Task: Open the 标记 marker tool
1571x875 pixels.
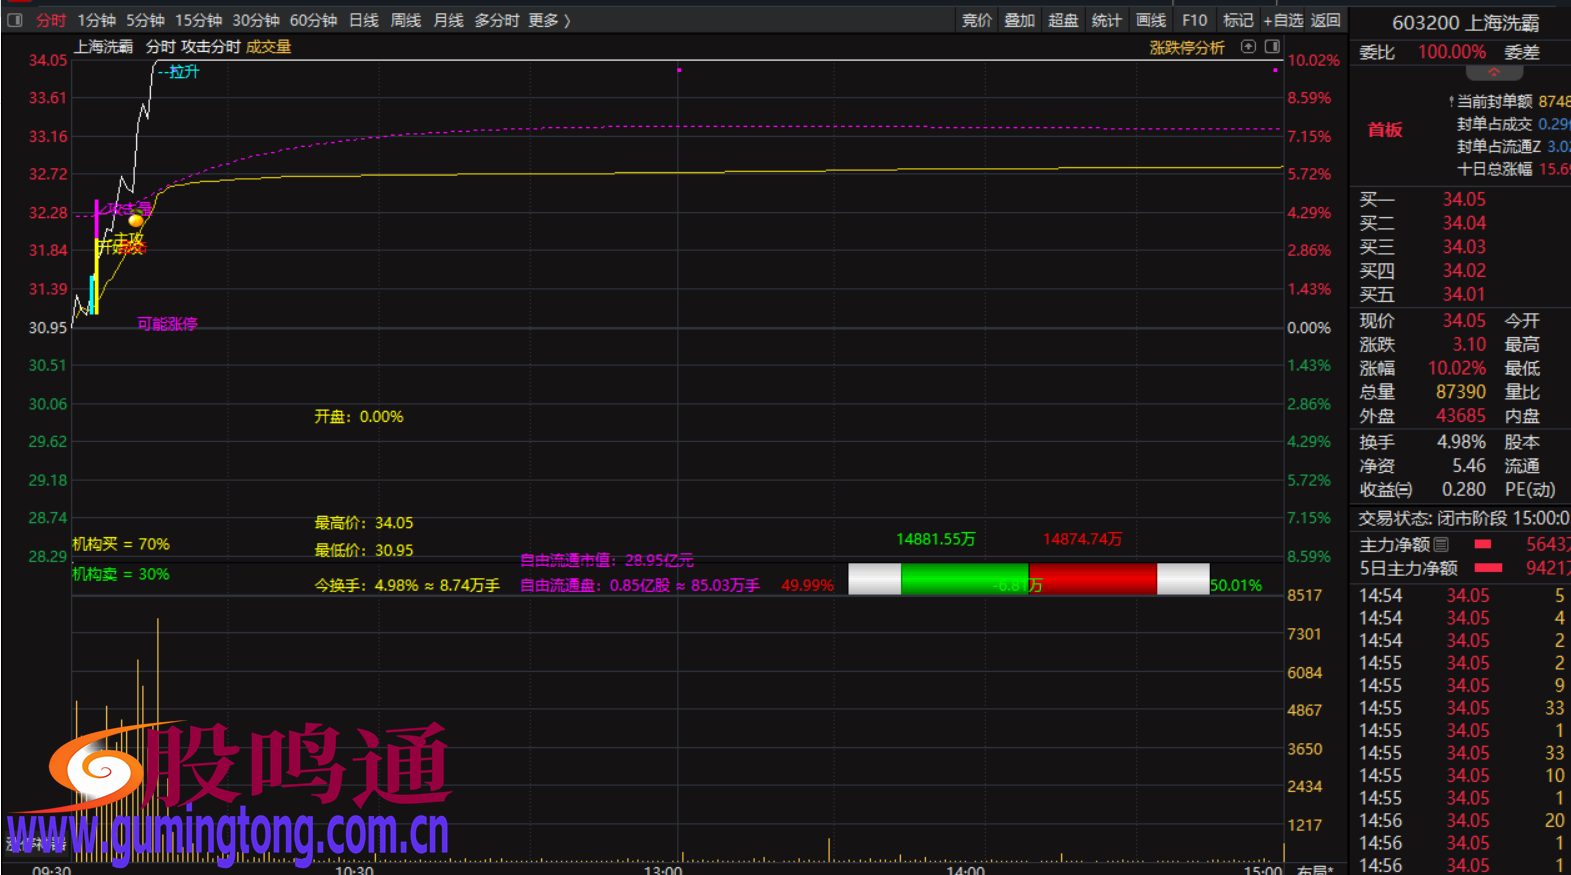Action: (x=1238, y=20)
